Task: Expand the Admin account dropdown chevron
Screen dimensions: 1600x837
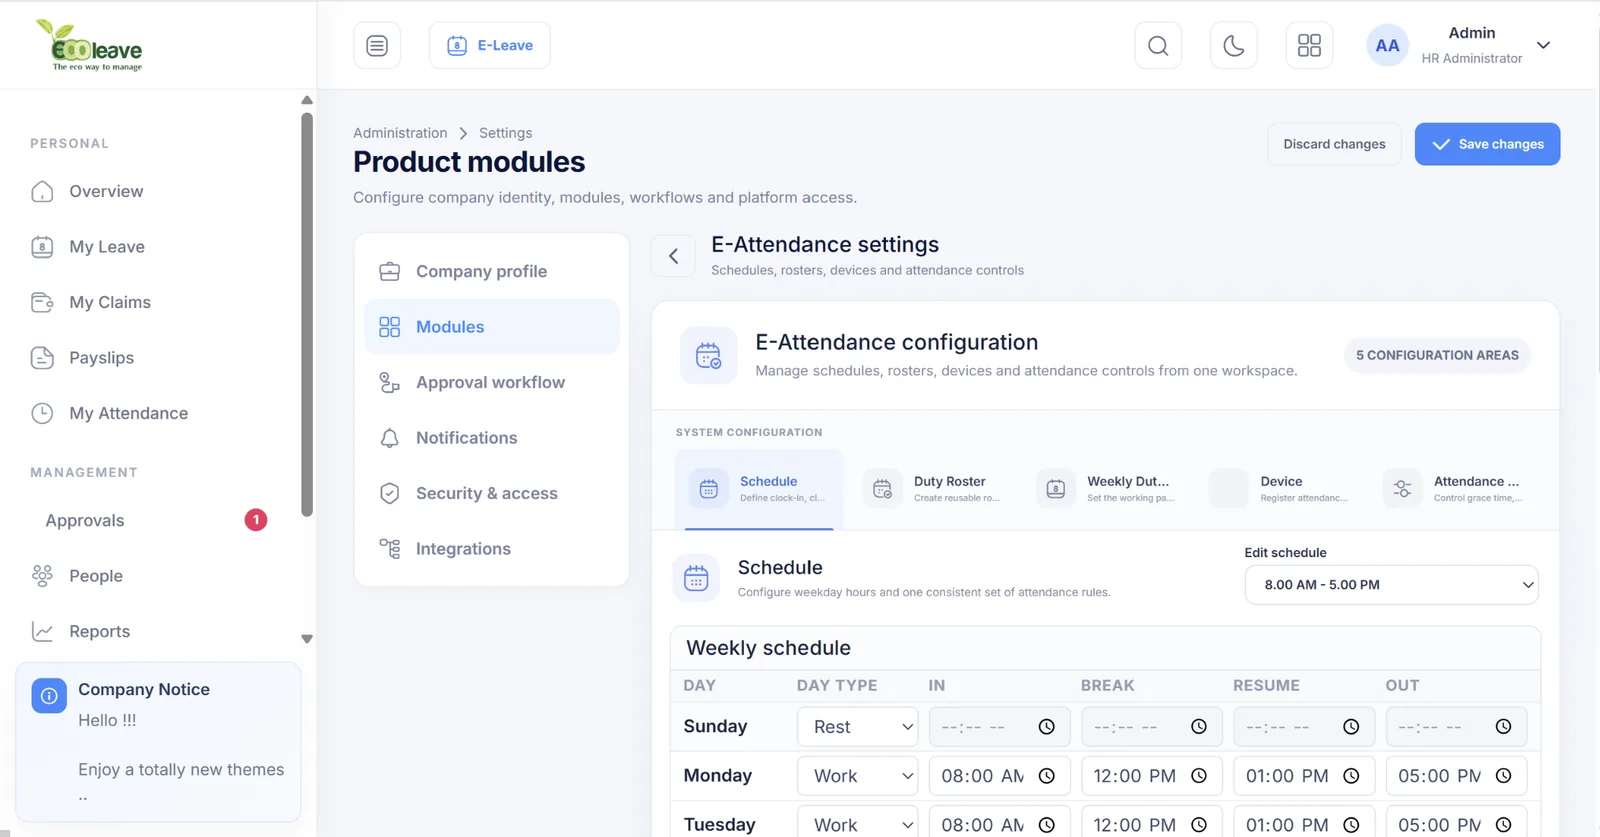Action: [1543, 45]
